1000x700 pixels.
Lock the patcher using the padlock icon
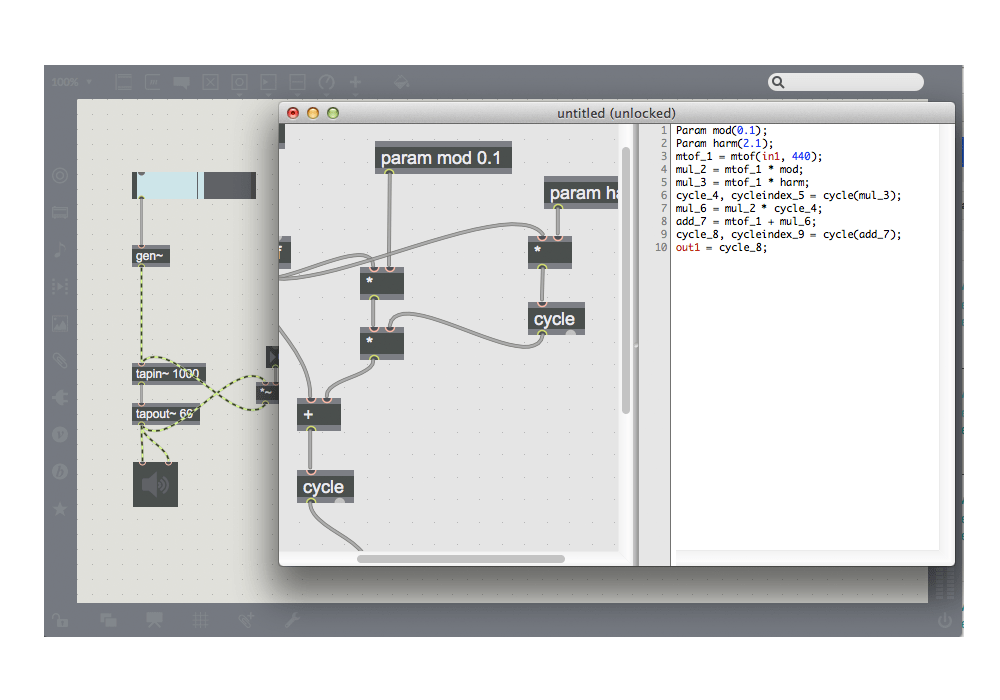(x=61, y=620)
